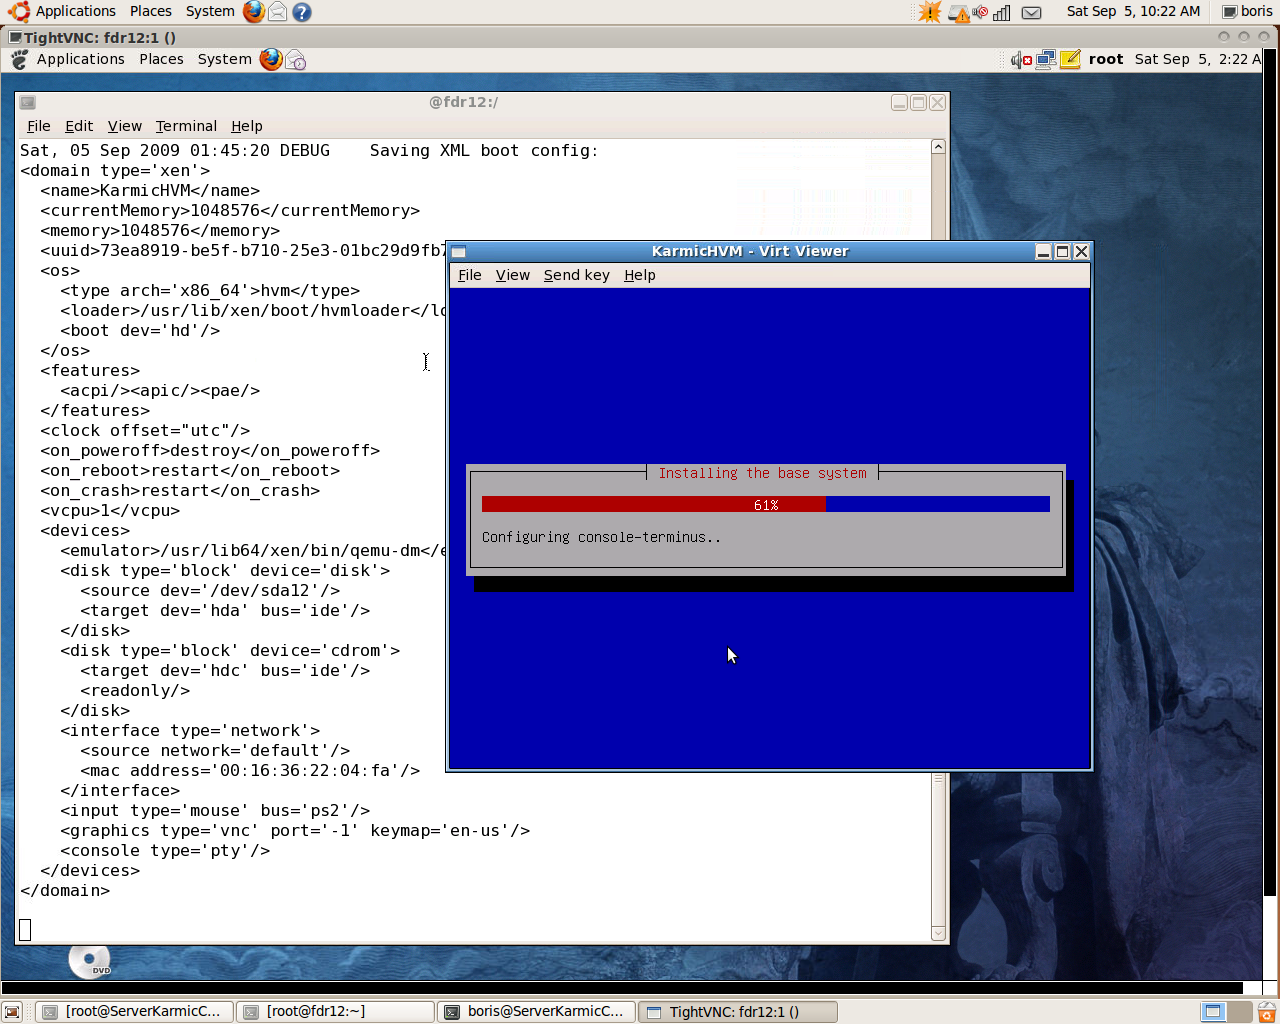Click the orange starburst update alert icon
This screenshot has width=1280, height=1024.
point(930,12)
